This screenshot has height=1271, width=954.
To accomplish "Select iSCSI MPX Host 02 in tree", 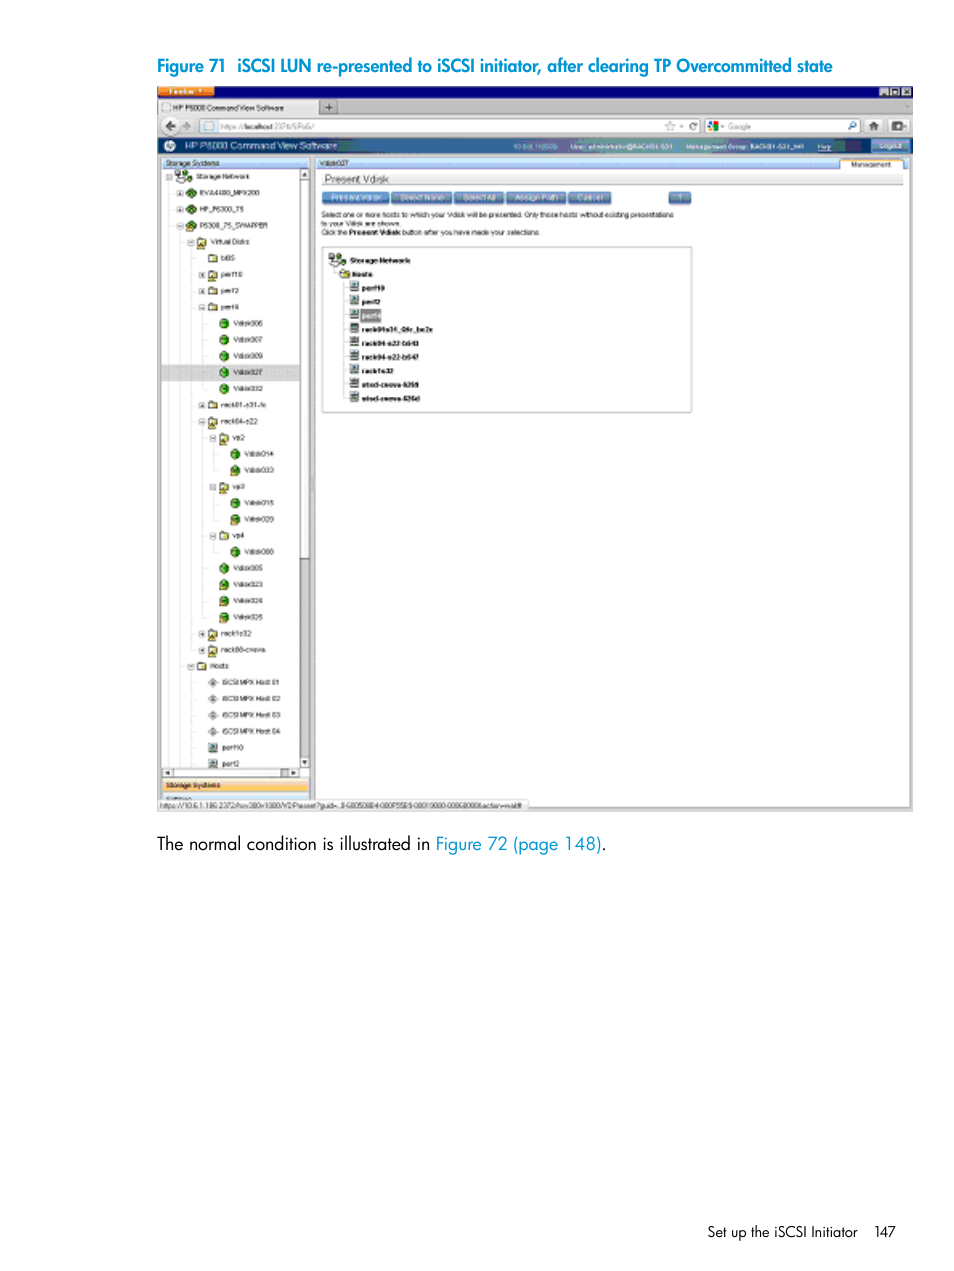I will 251,699.
